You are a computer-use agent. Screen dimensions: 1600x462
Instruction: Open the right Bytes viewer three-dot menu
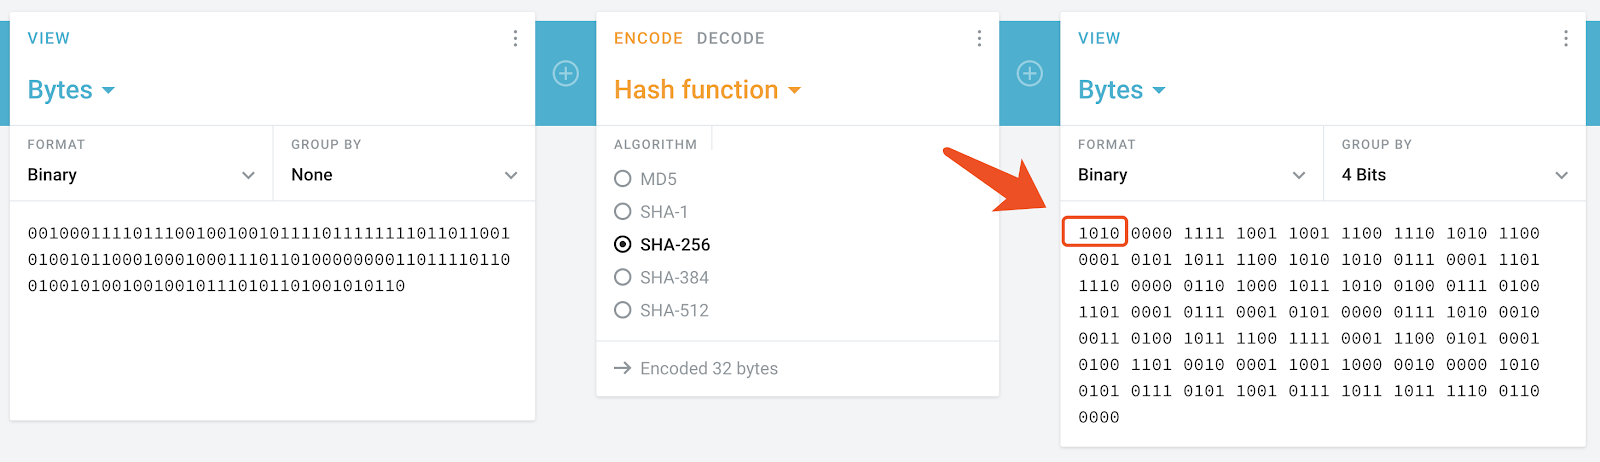click(1565, 38)
